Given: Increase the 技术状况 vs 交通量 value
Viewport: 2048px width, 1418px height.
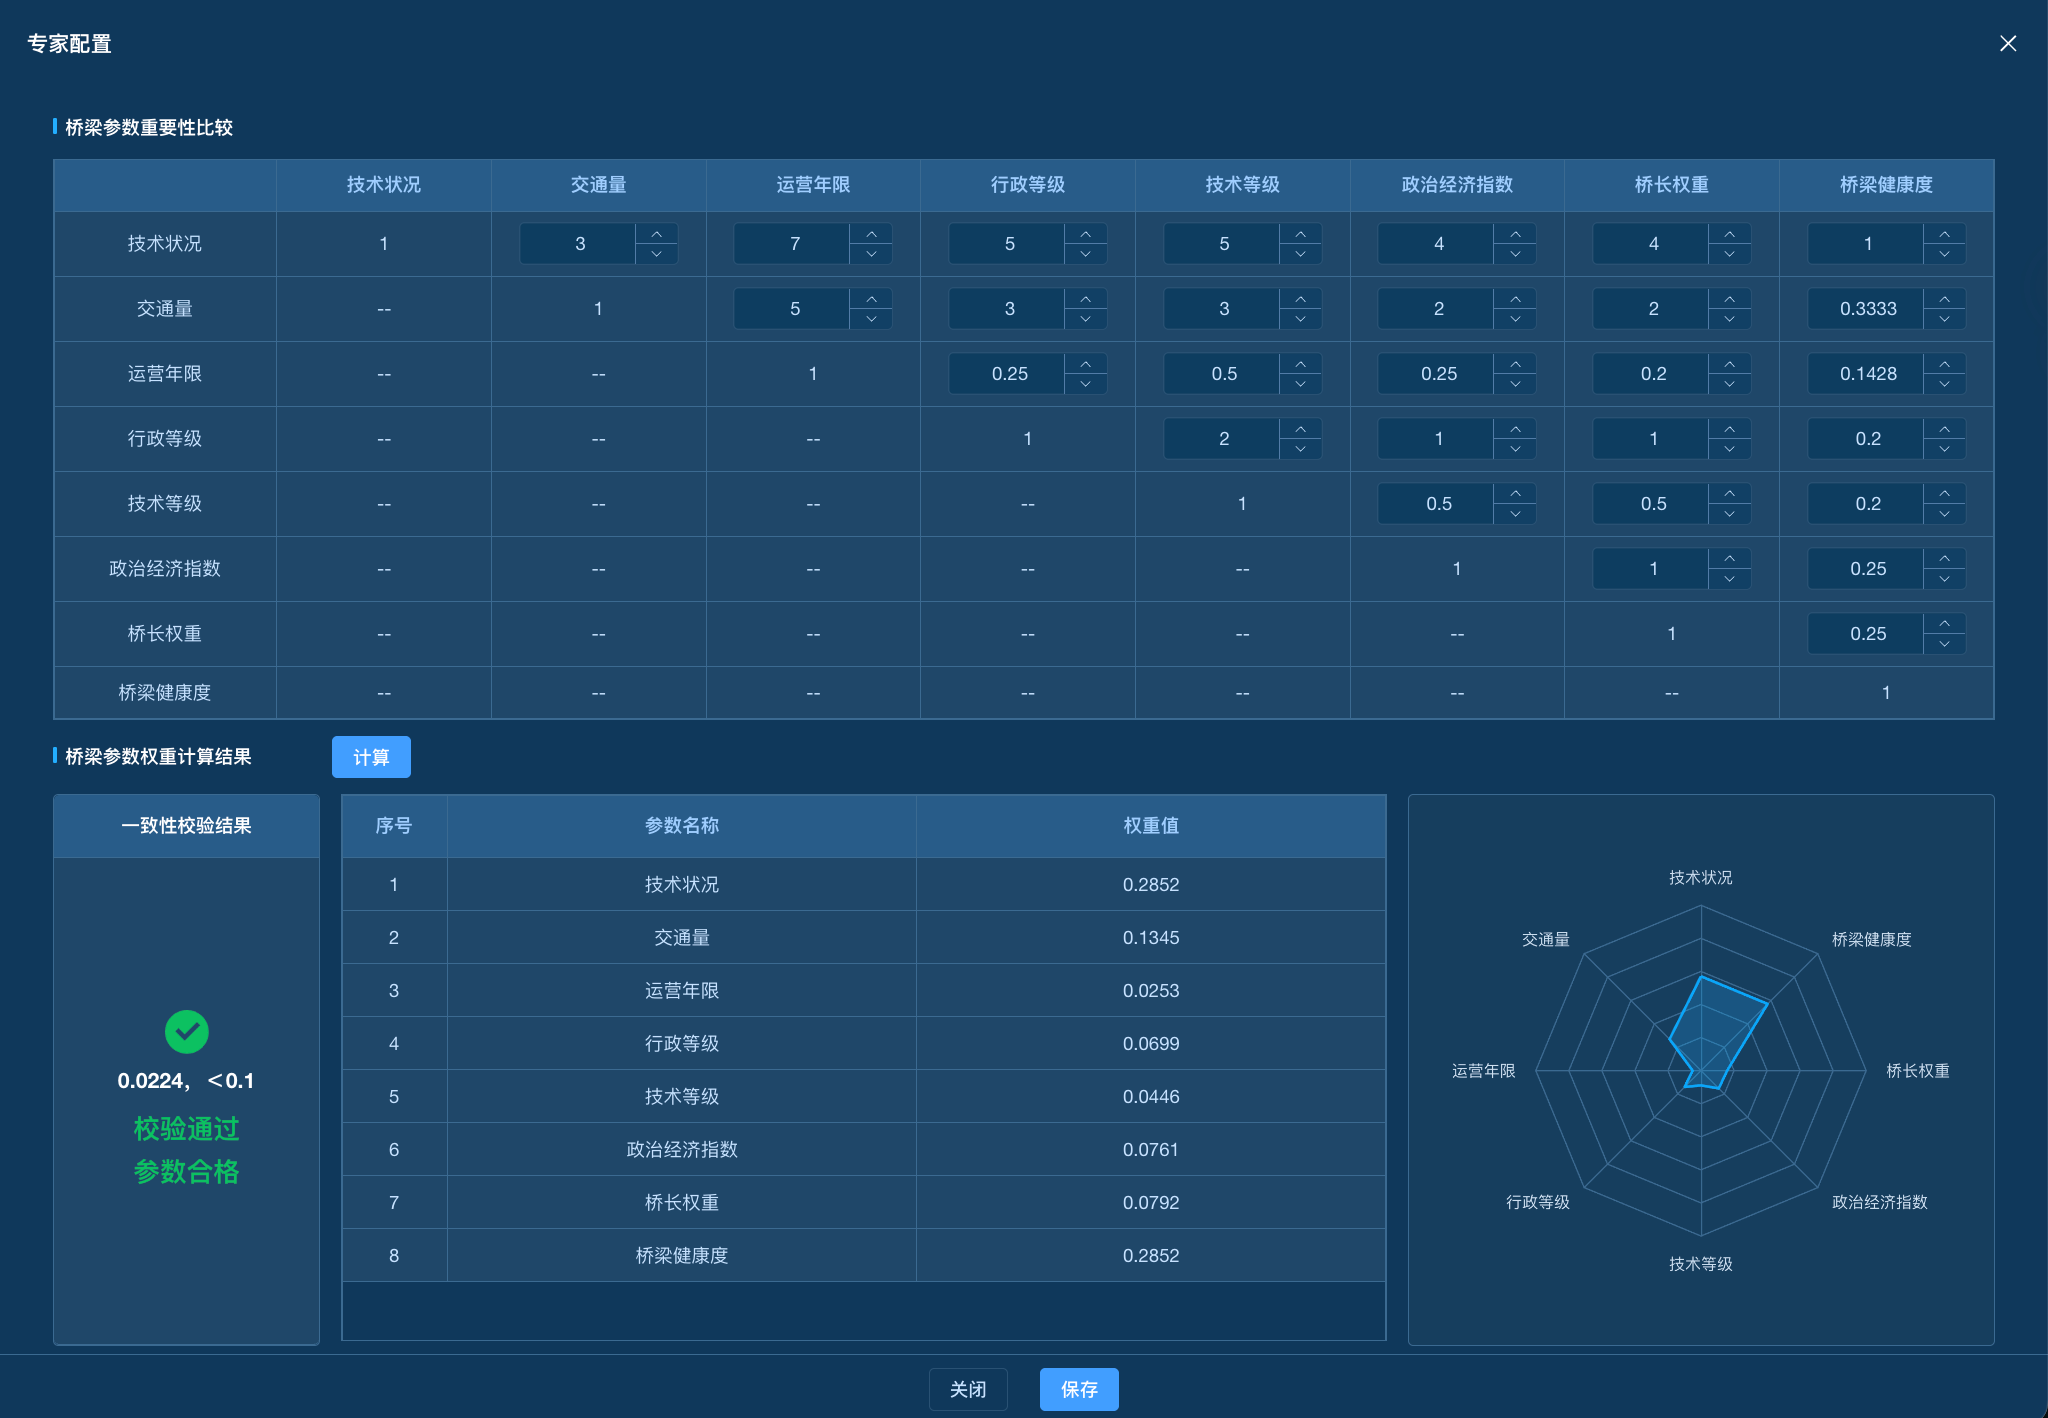Looking at the screenshot, I should (x=657, y=234).
